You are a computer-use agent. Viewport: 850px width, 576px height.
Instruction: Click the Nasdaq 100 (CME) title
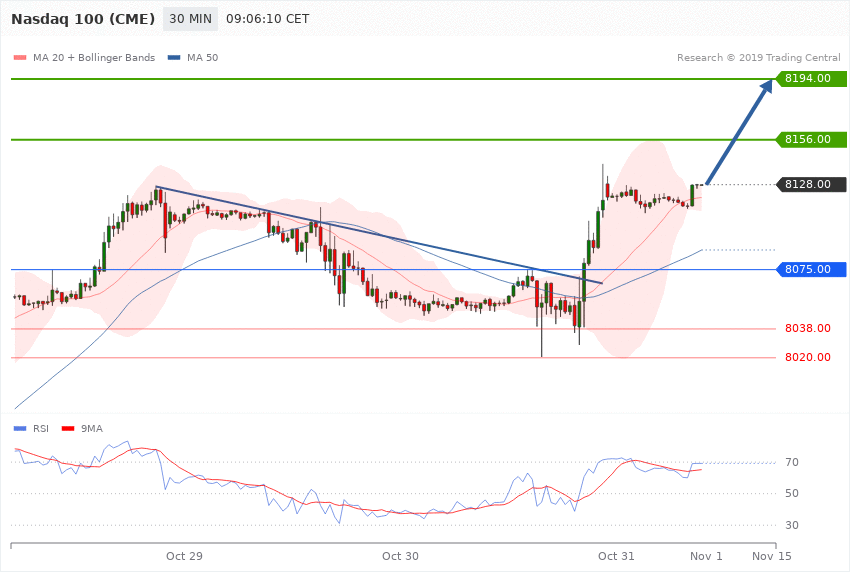tap(83, 19)
